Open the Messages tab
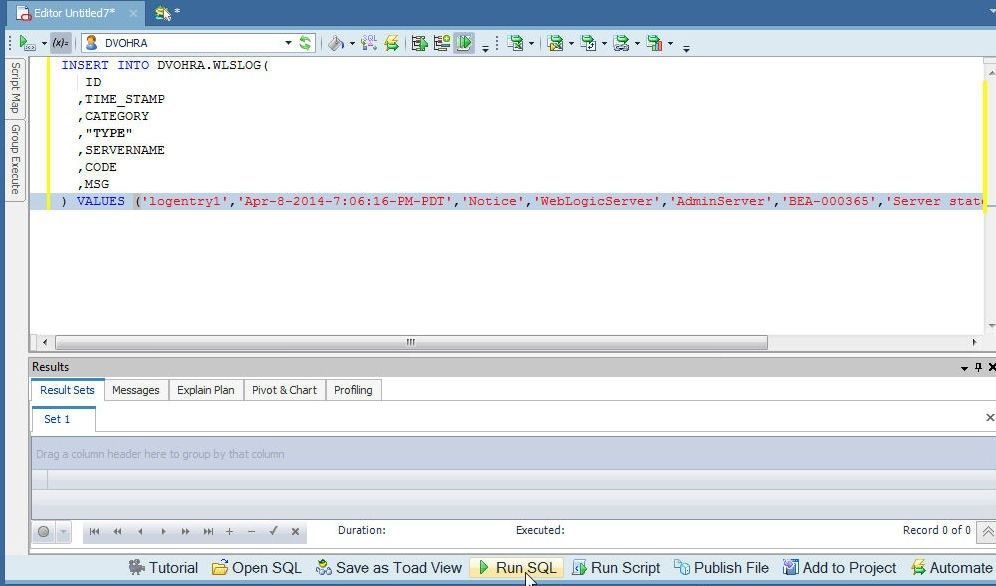Viewport: 996px width, 586px height. (135, 390)
